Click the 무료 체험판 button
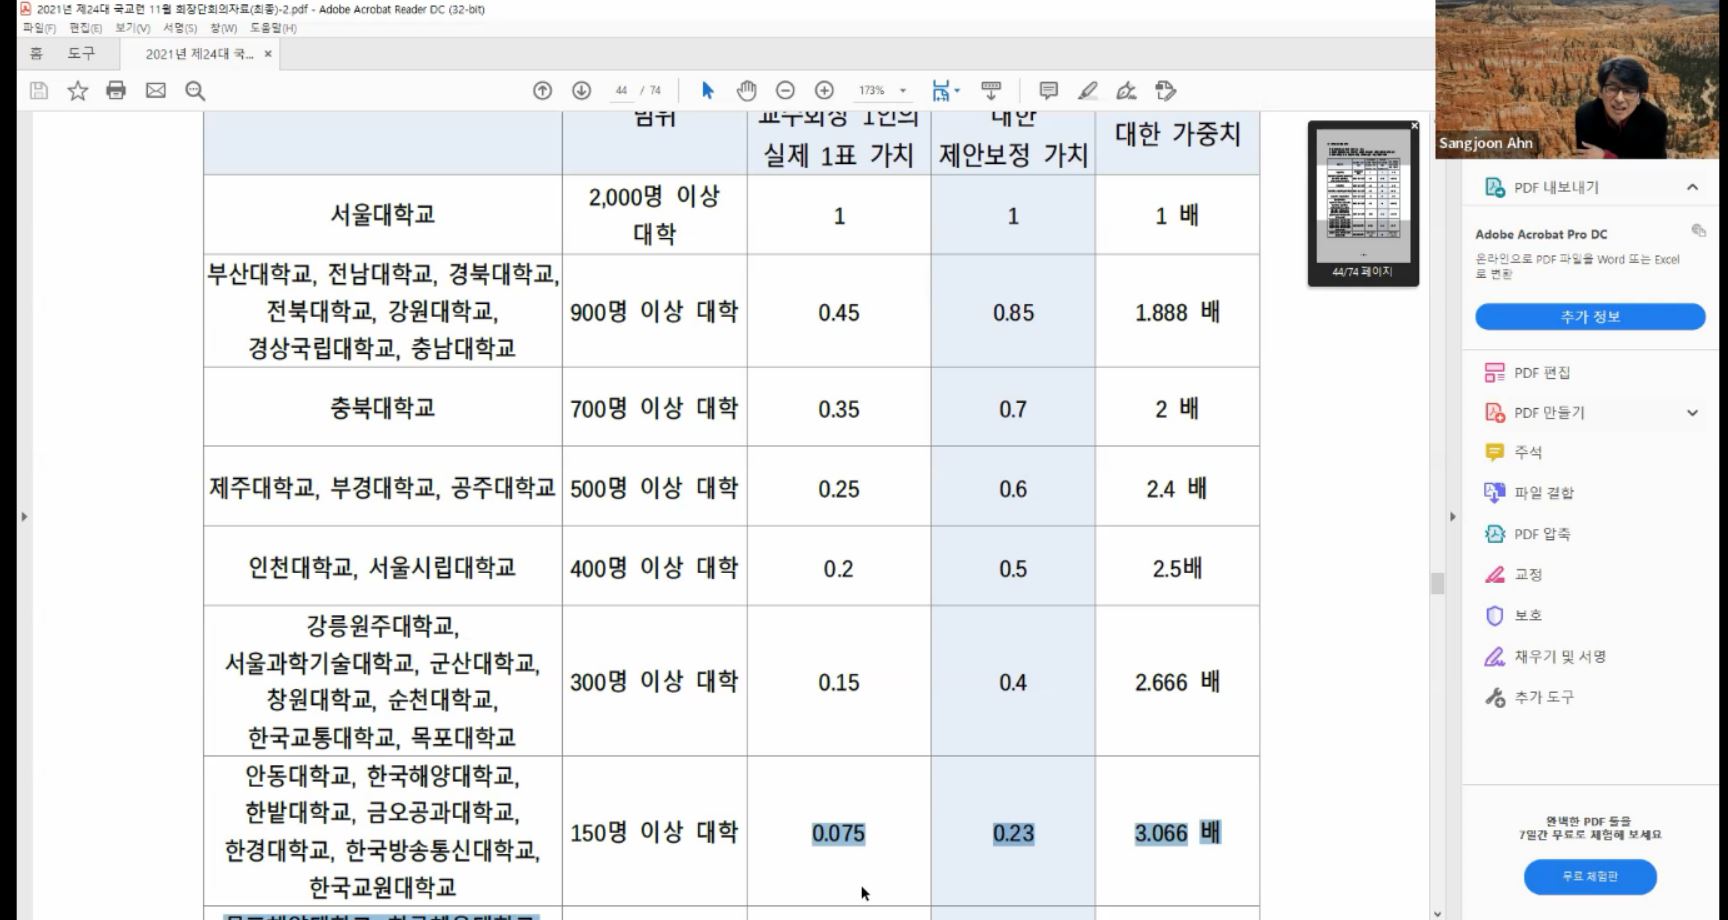 pos(1589,876)
